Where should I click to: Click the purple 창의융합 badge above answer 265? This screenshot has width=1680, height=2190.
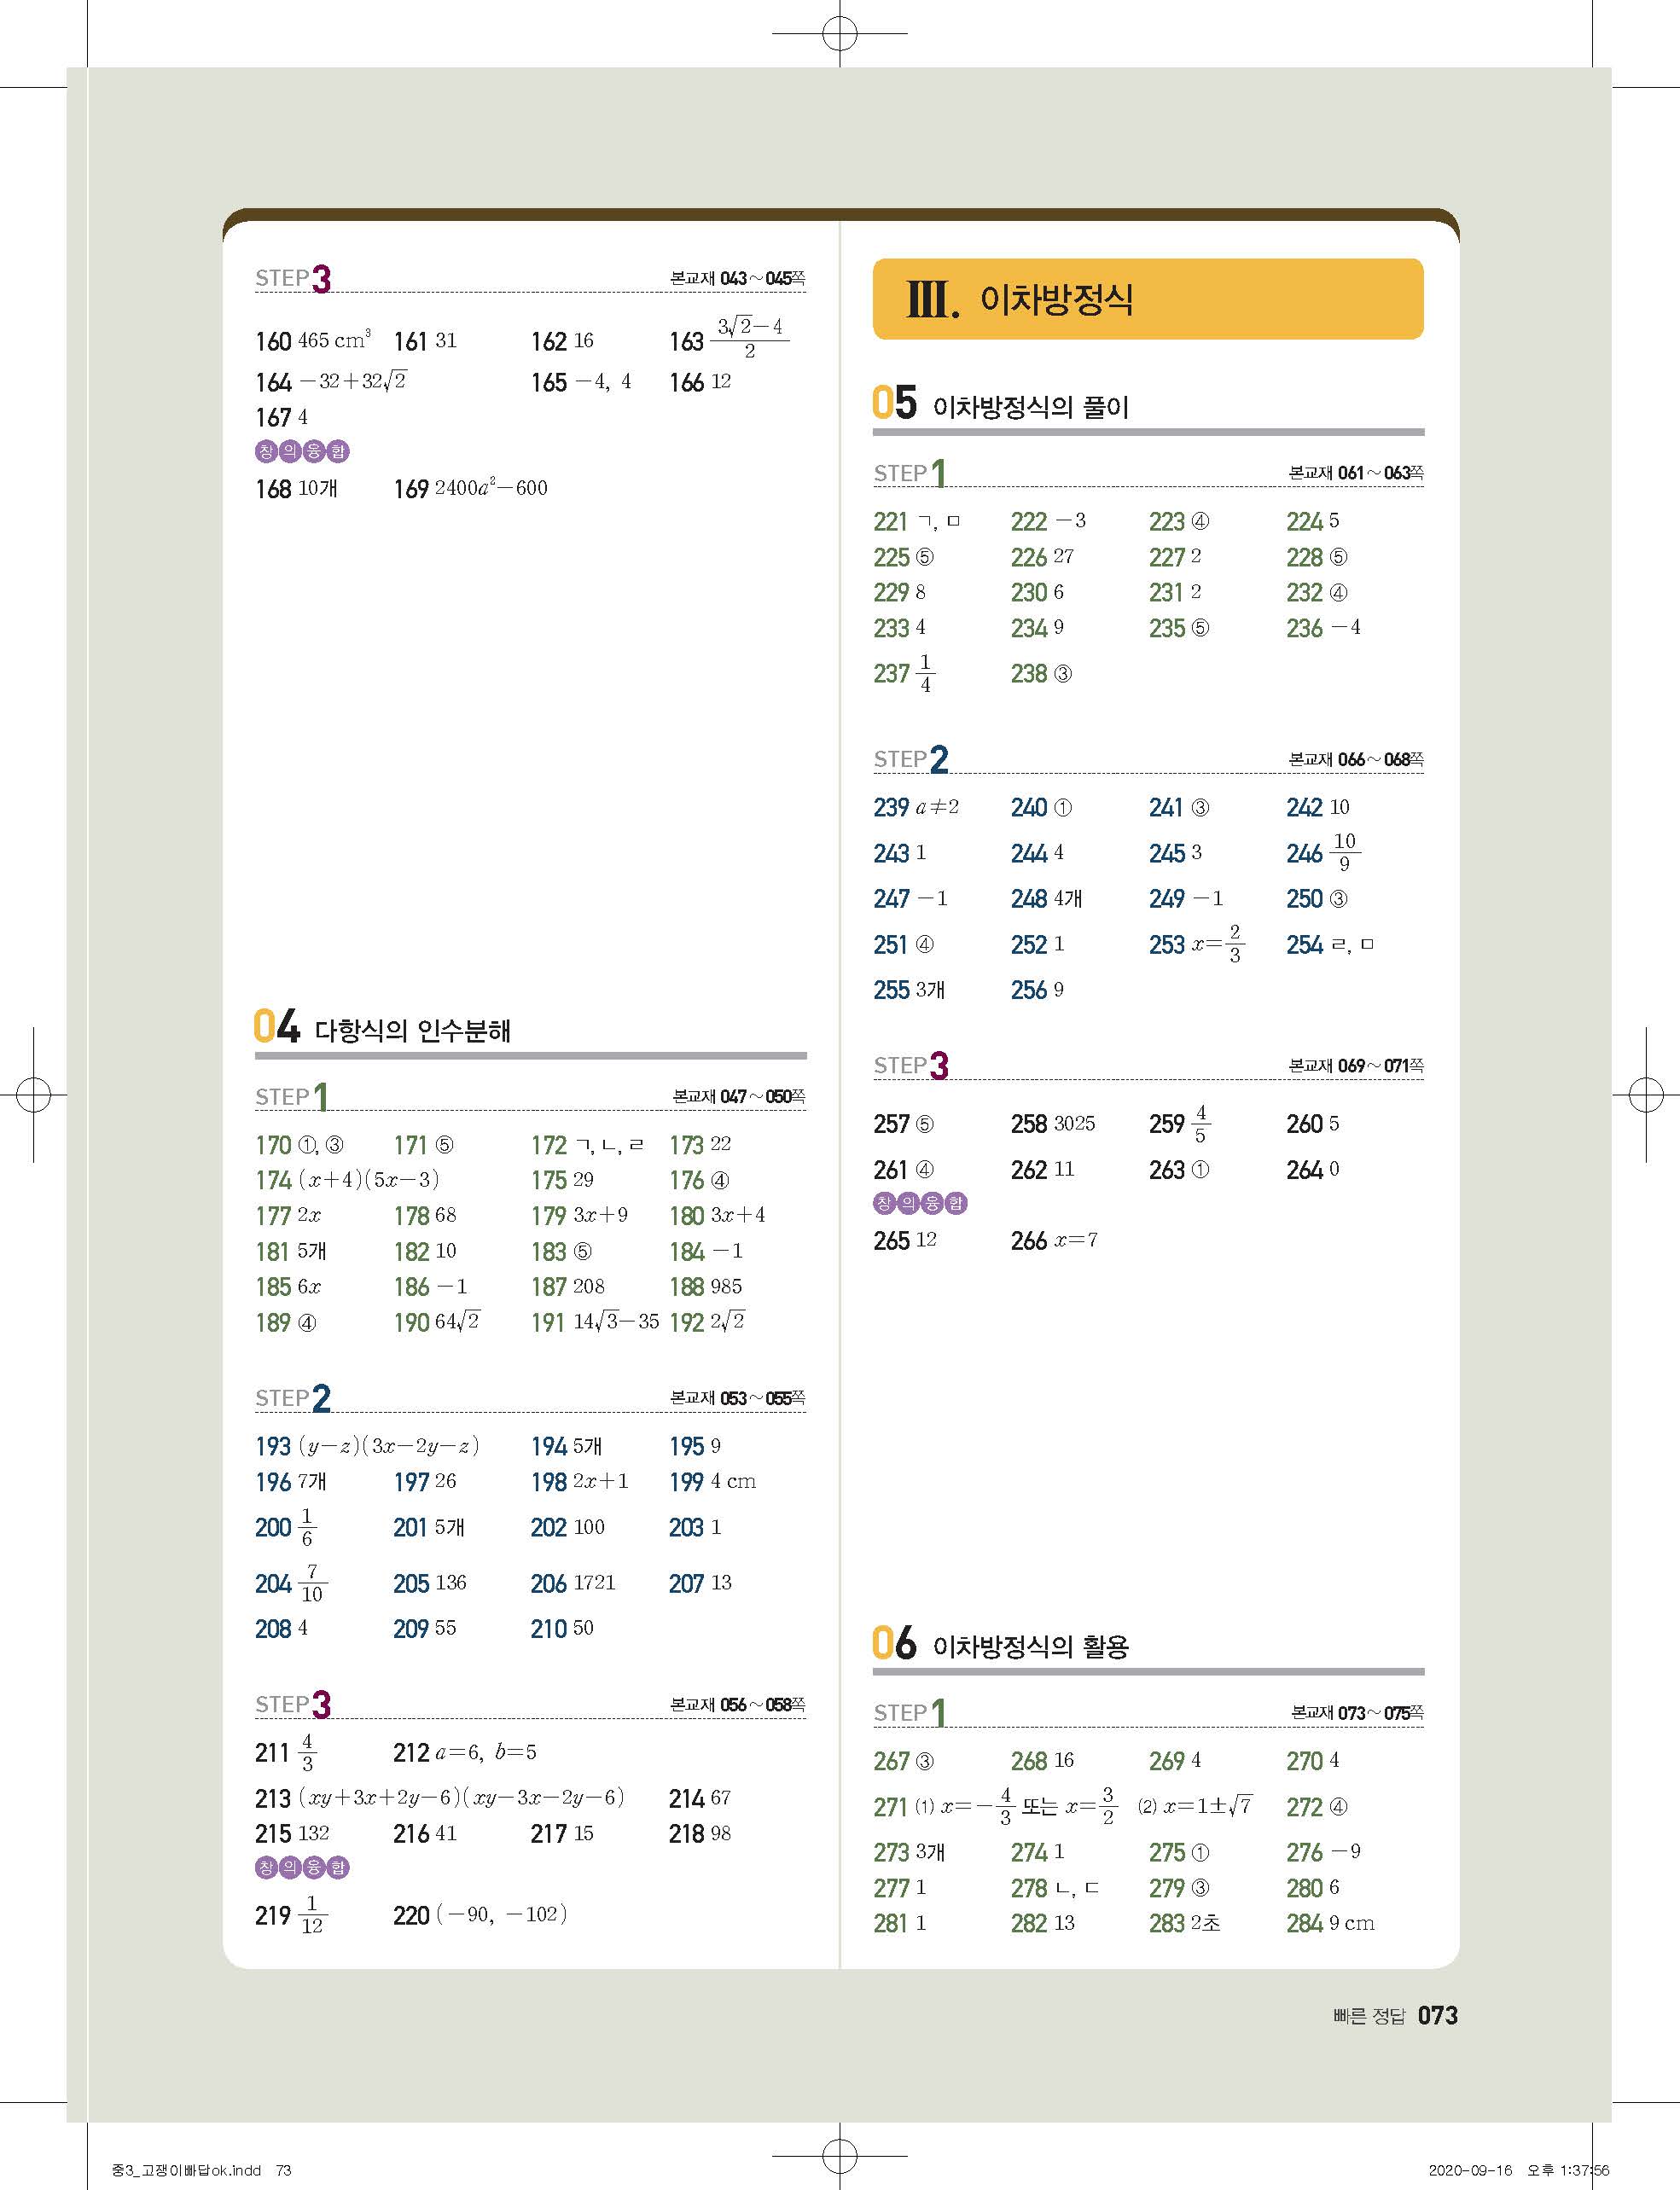click(920, 1203)
